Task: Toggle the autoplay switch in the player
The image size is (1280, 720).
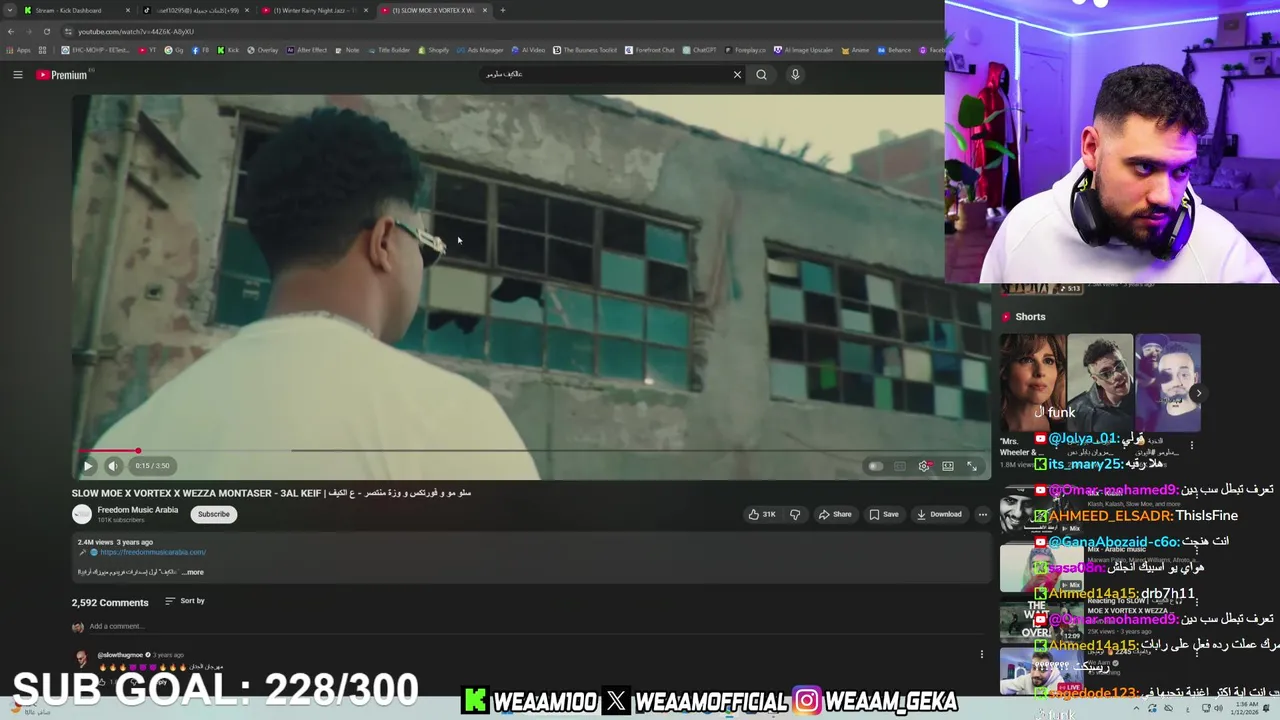Action: pyautogui.click(x=875, y=466)
